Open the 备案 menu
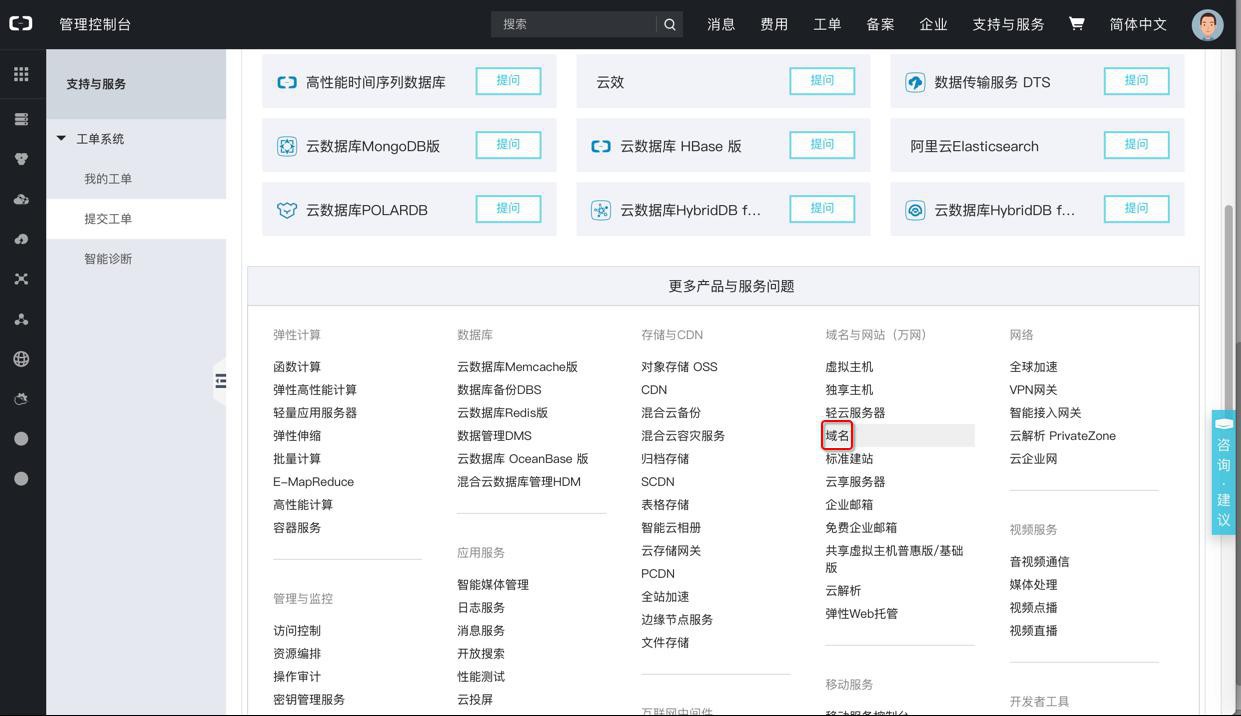Viewport: 1241px width, 716px height. [x=880, y=24]
